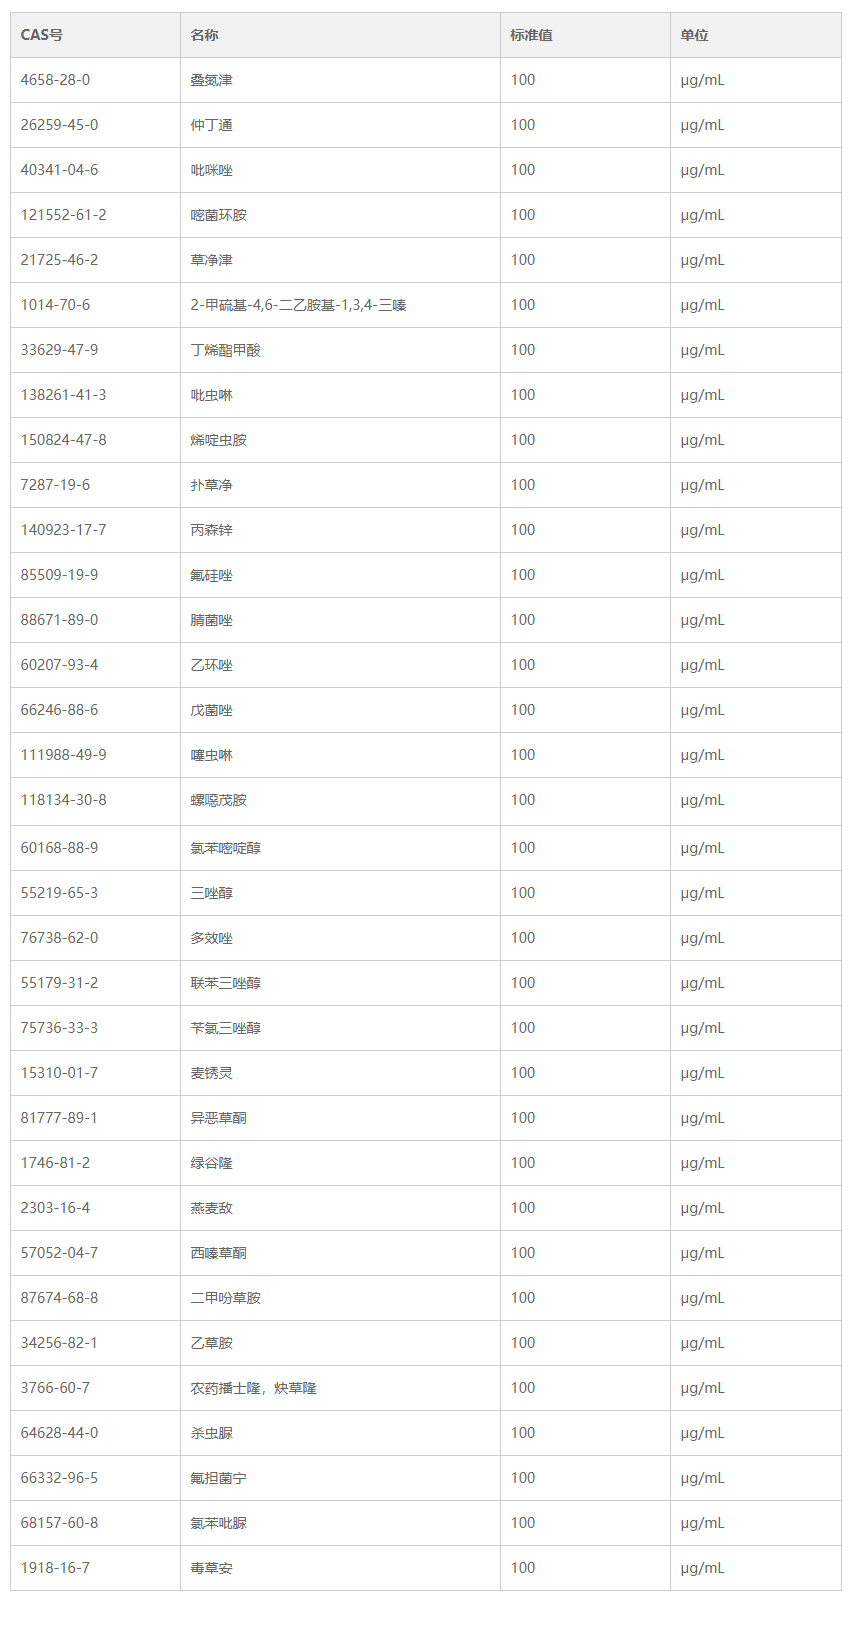This screenshot has height=1629, width=853.
Task: Click the 联苯三唑醇 name cell
Action: tap(225, 983)
